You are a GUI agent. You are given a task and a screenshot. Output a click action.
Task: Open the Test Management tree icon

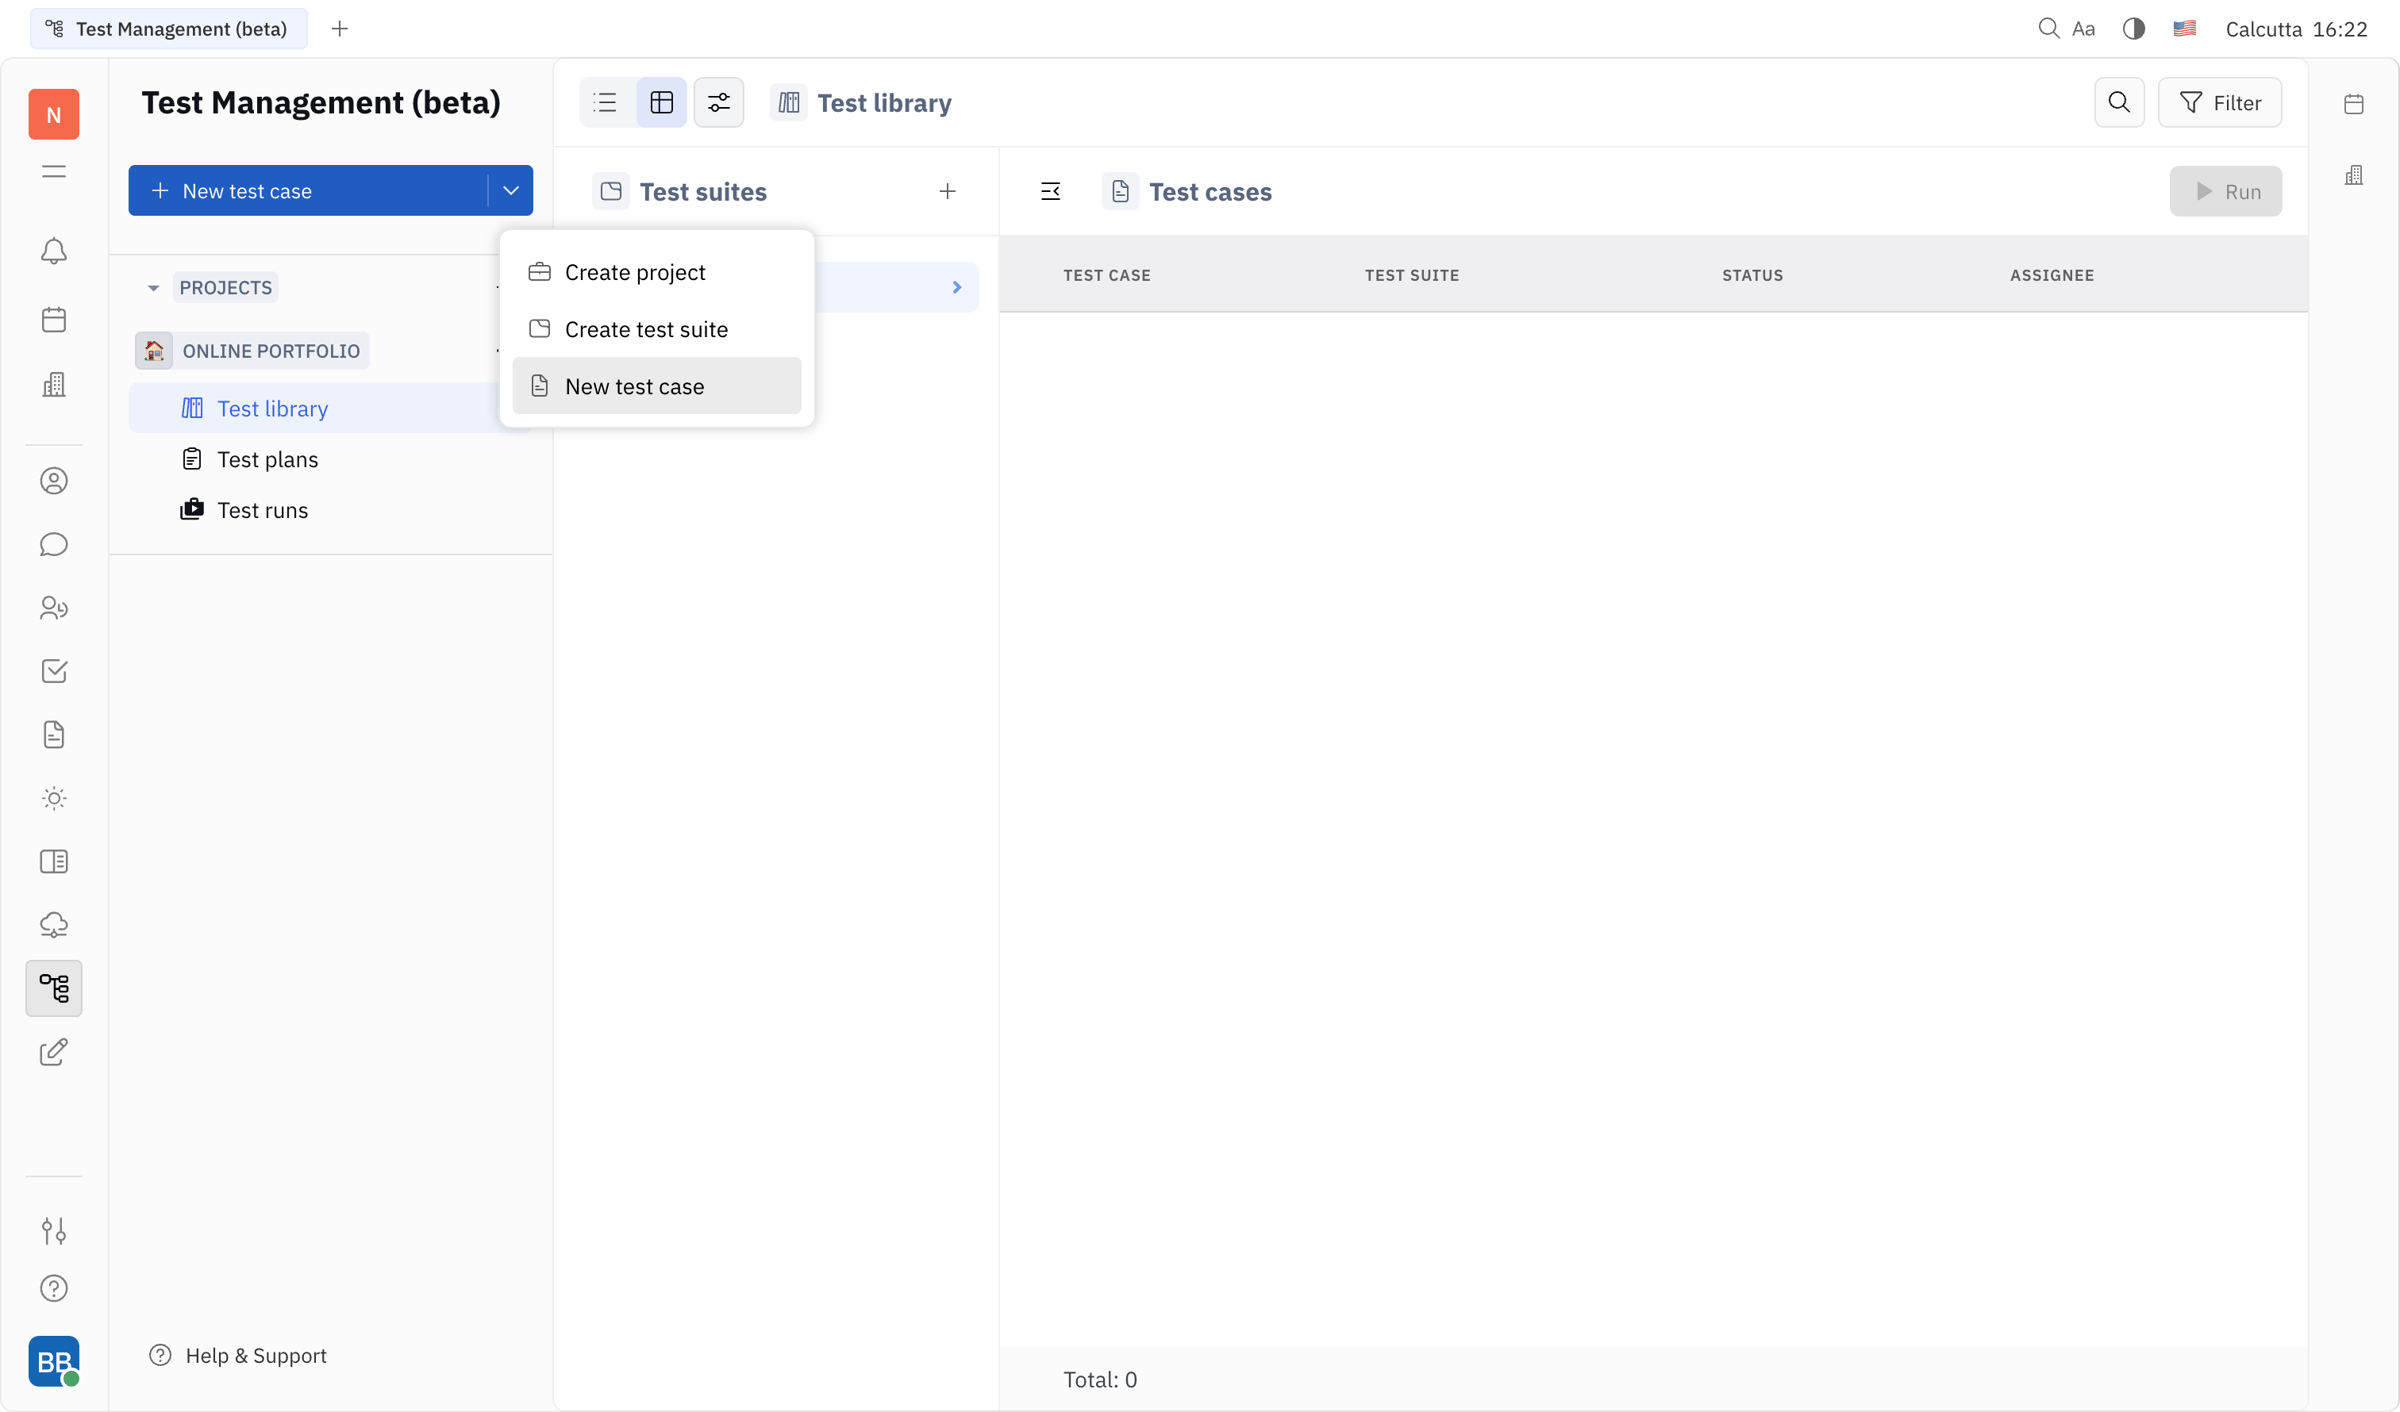(54, 988)
